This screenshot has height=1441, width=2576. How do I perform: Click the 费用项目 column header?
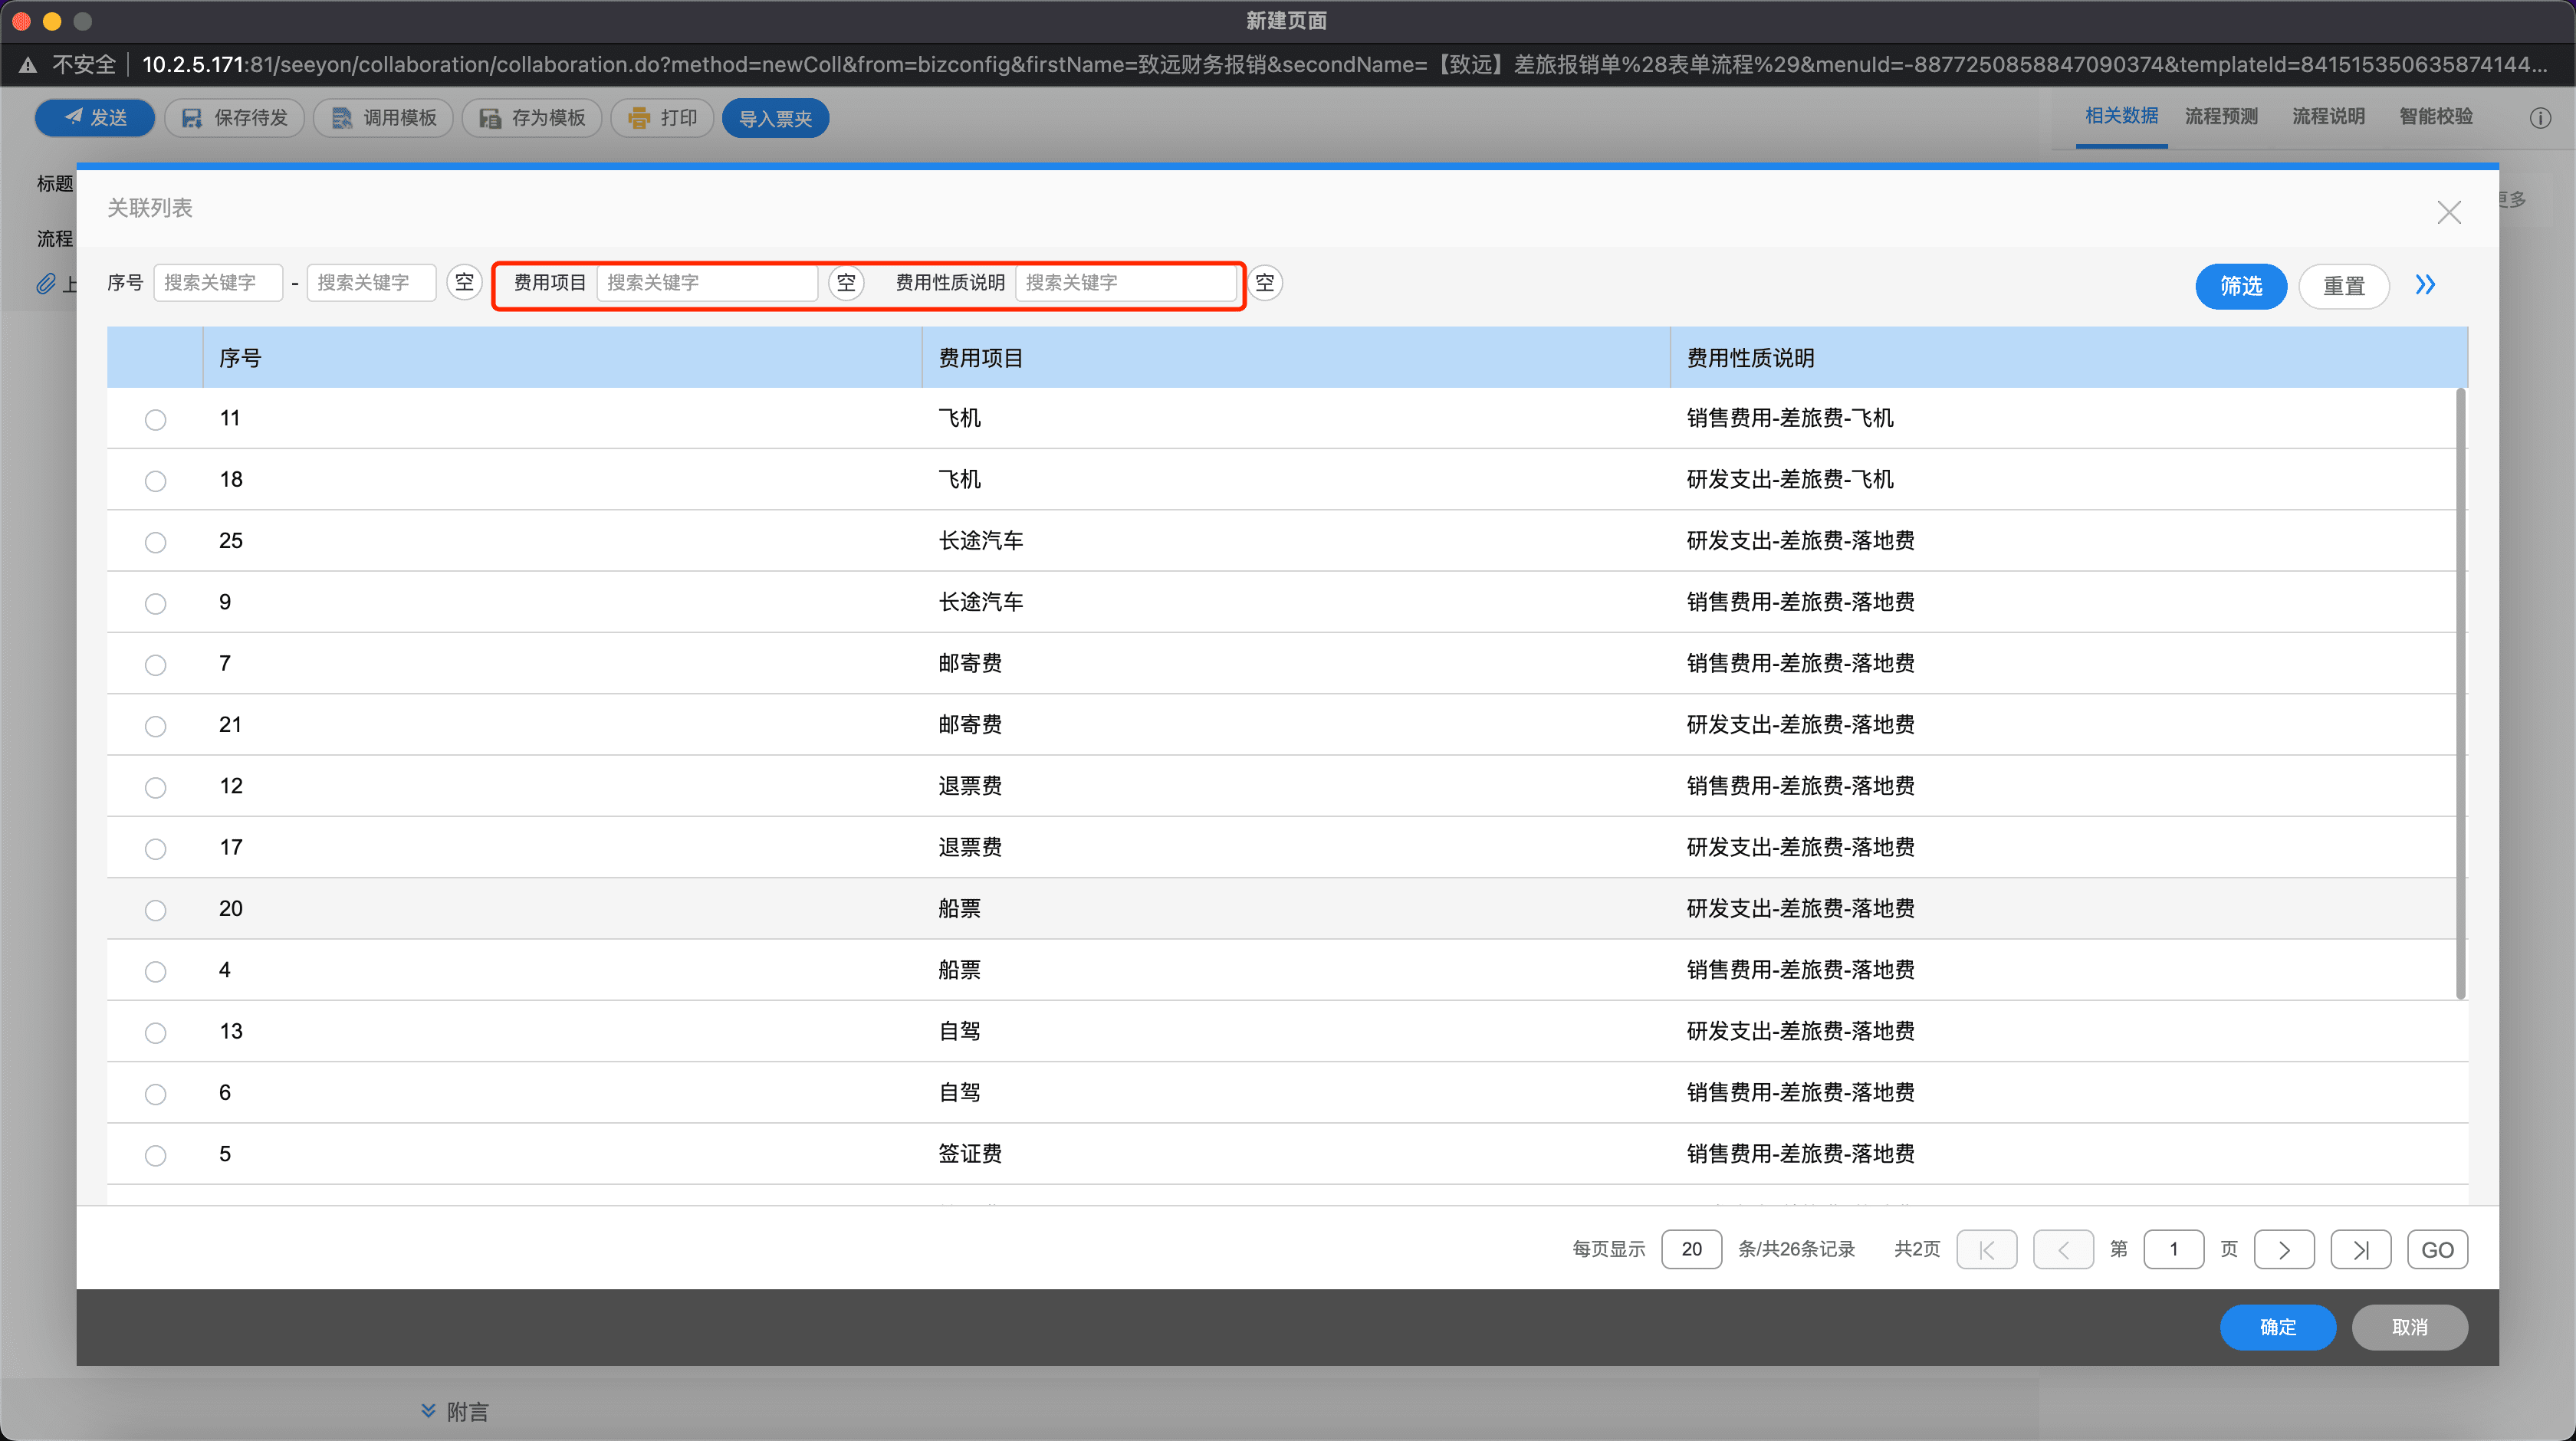[1296, 358]
